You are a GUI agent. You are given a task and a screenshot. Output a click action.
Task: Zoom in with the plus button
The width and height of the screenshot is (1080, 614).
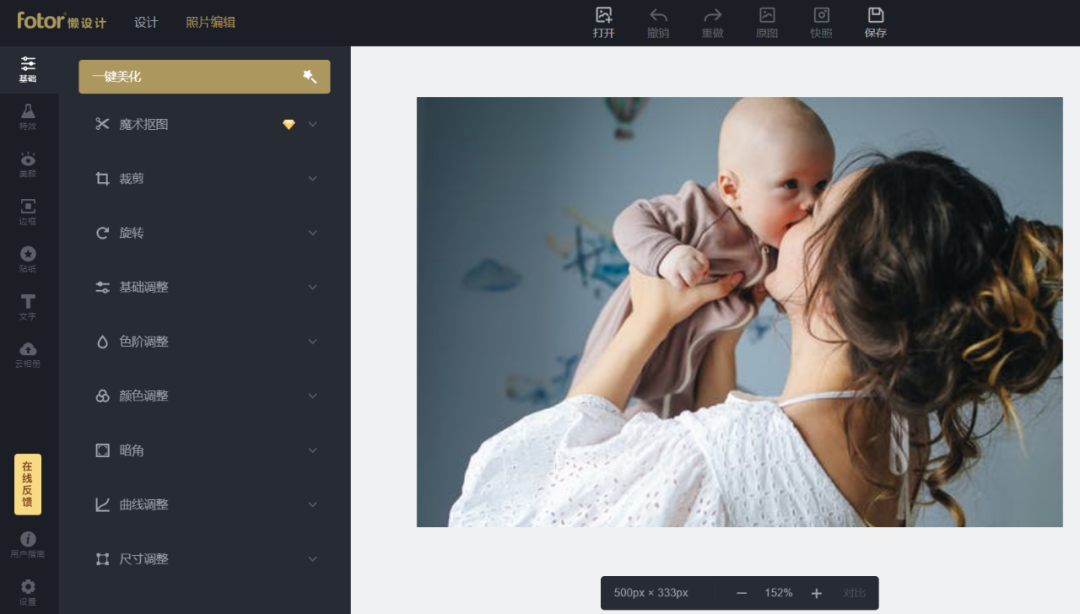(816, 593)
